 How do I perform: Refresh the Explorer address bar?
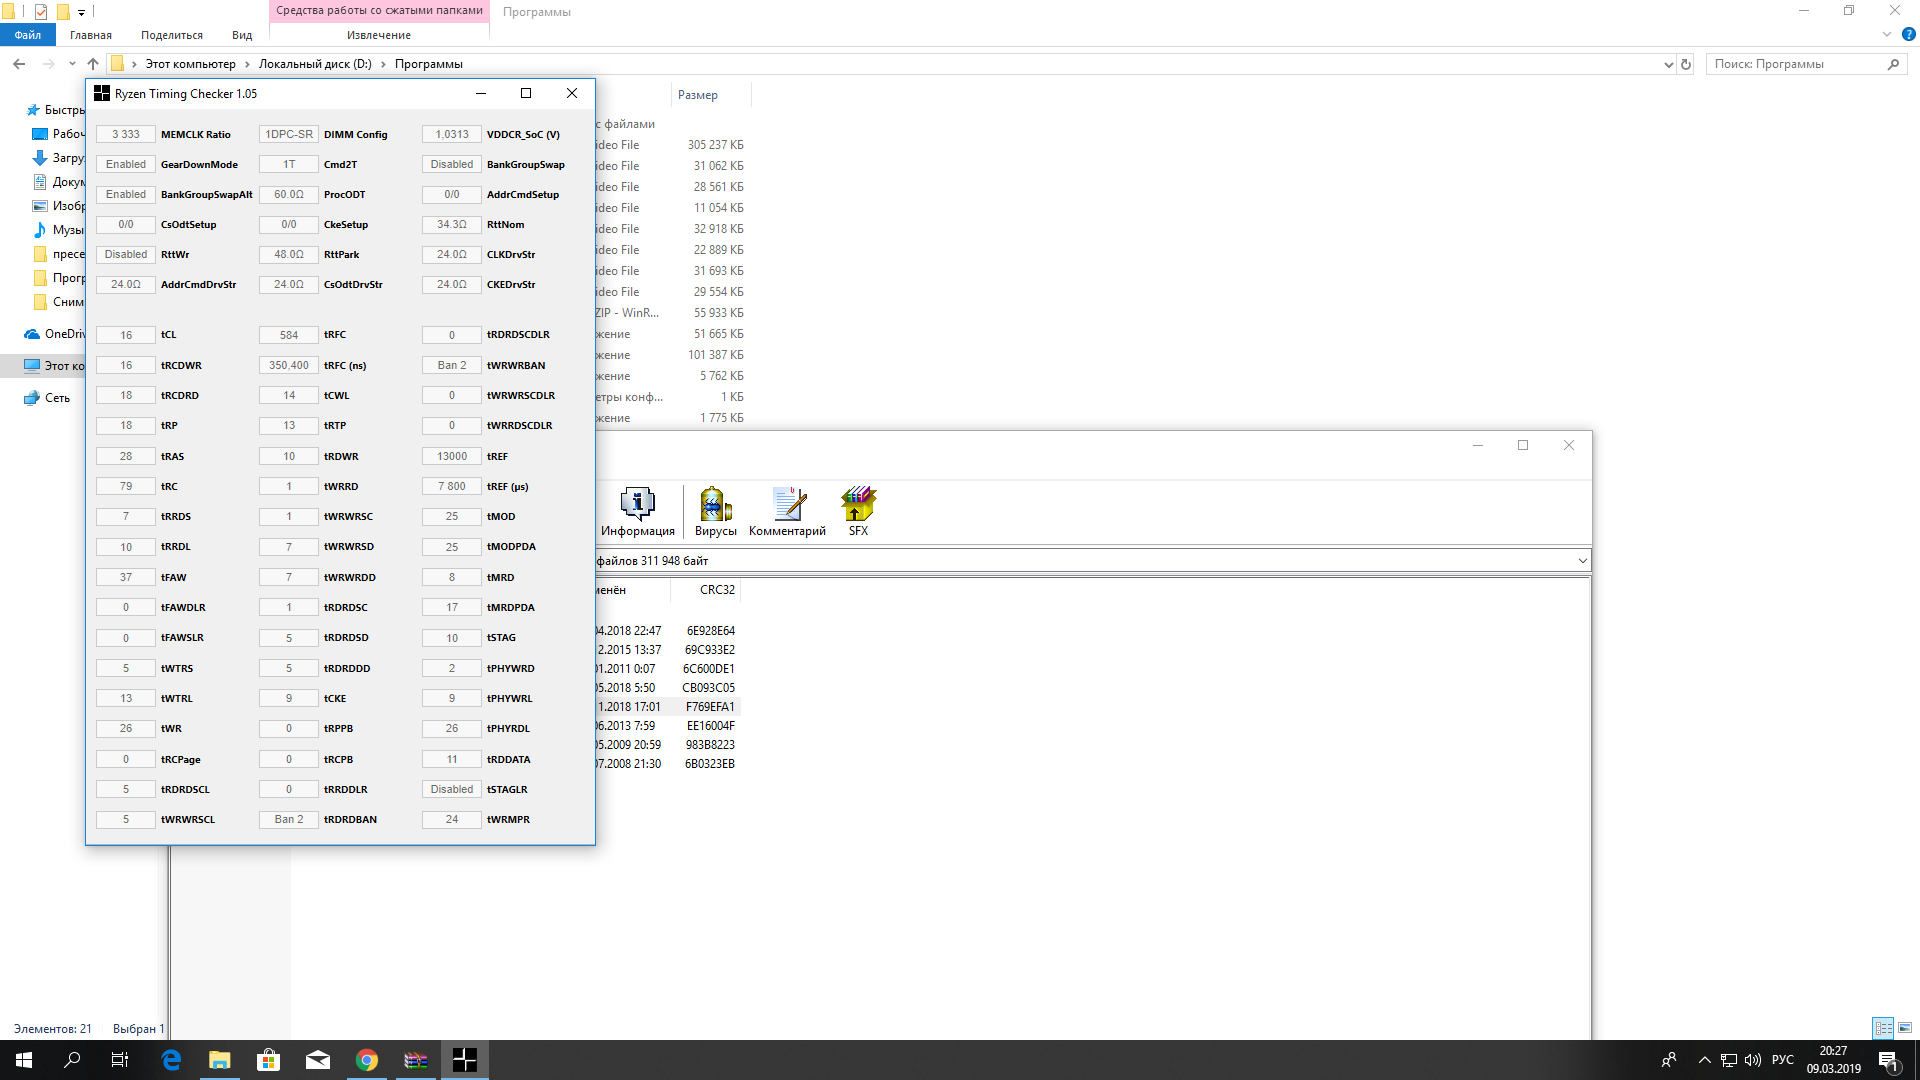point(1686,64)
